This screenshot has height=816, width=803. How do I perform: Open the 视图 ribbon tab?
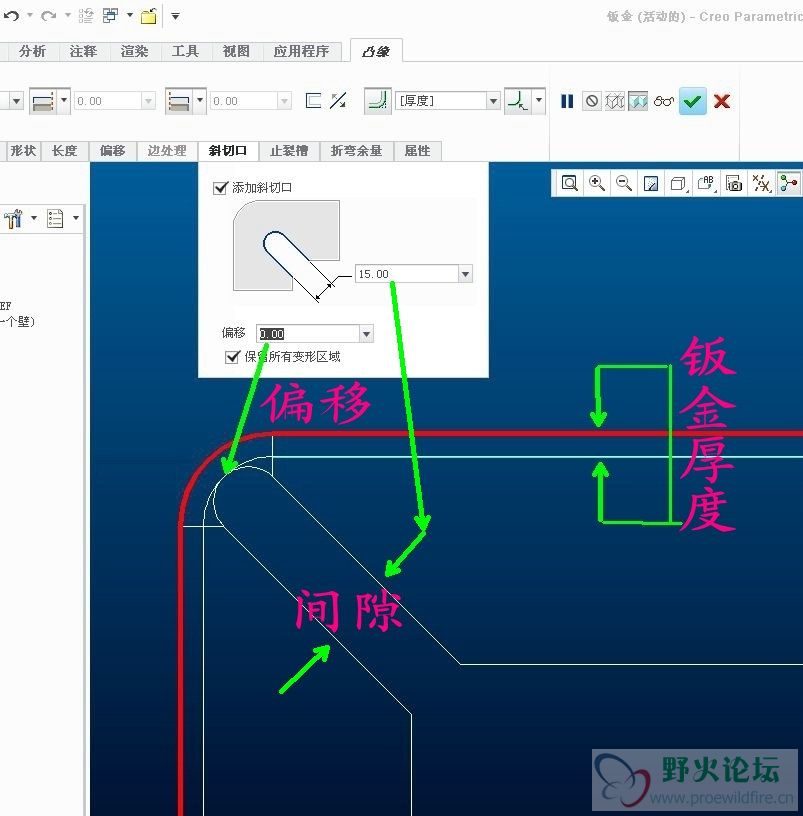[236, 51]
